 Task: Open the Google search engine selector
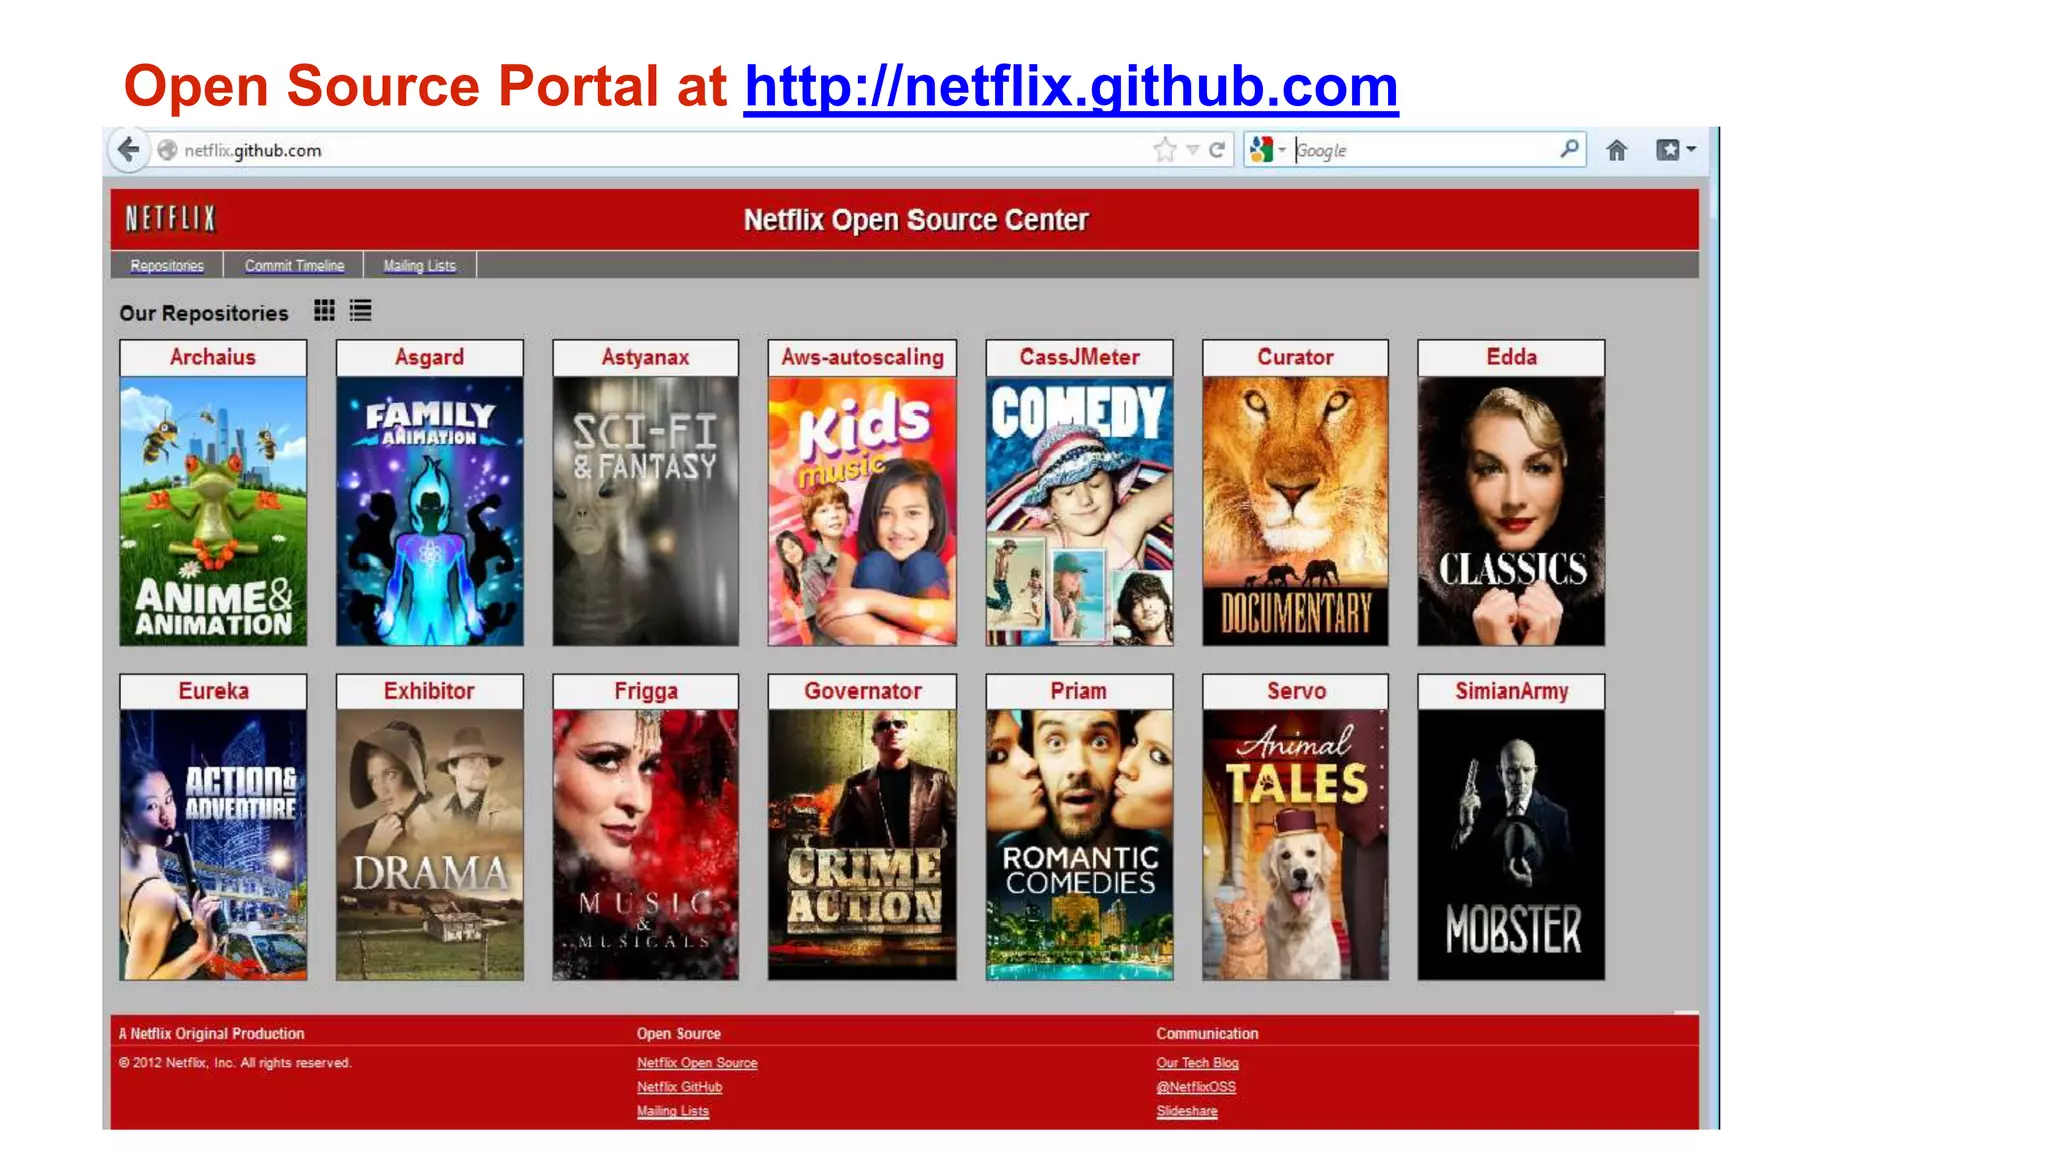click(1266, 150)
